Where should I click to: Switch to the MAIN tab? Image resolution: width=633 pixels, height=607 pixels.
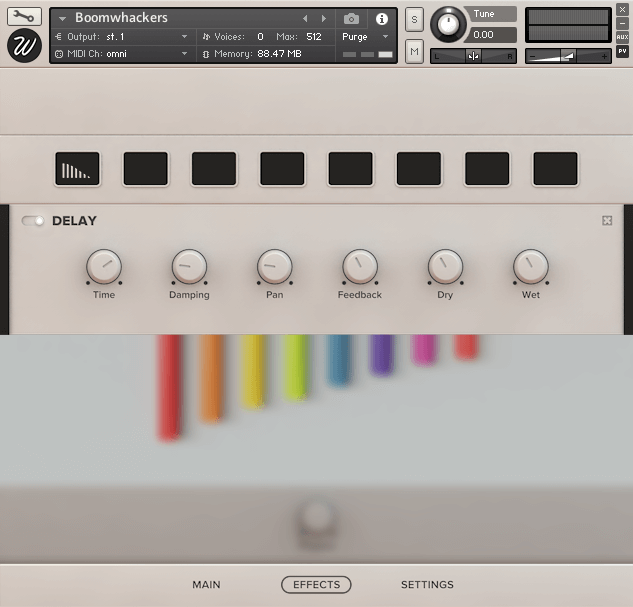206,584
